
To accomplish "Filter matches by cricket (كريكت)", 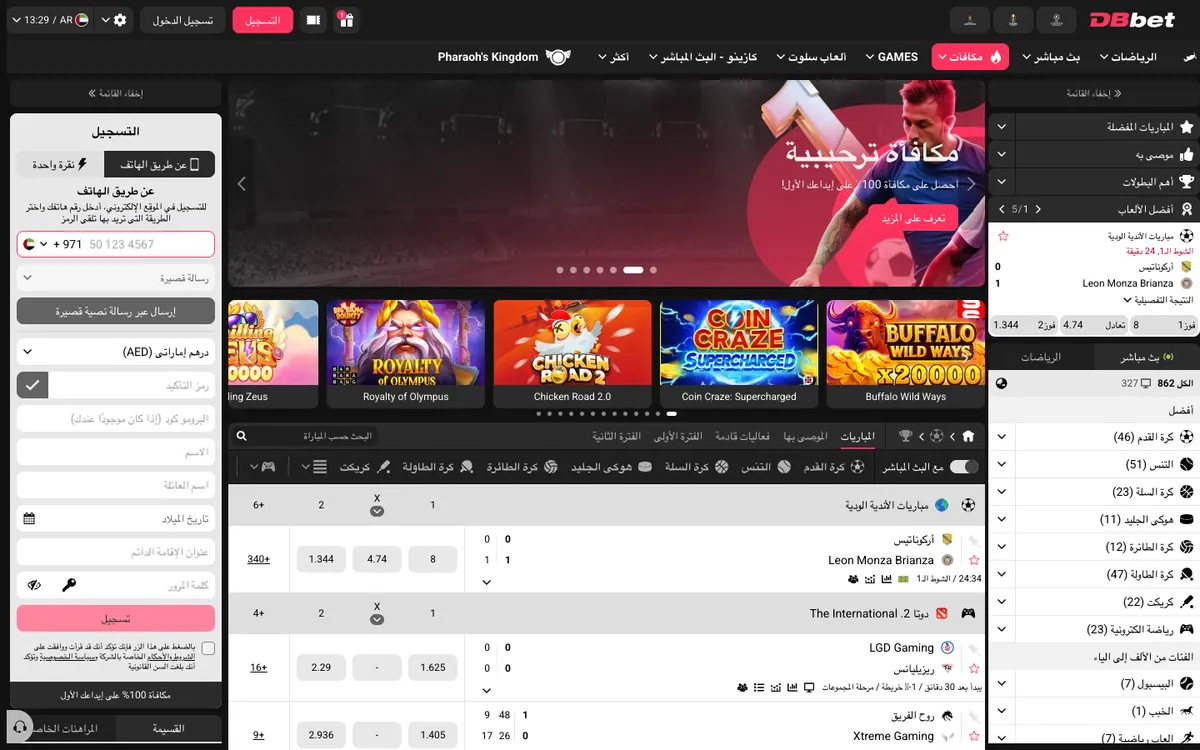I will pos(364,467).
